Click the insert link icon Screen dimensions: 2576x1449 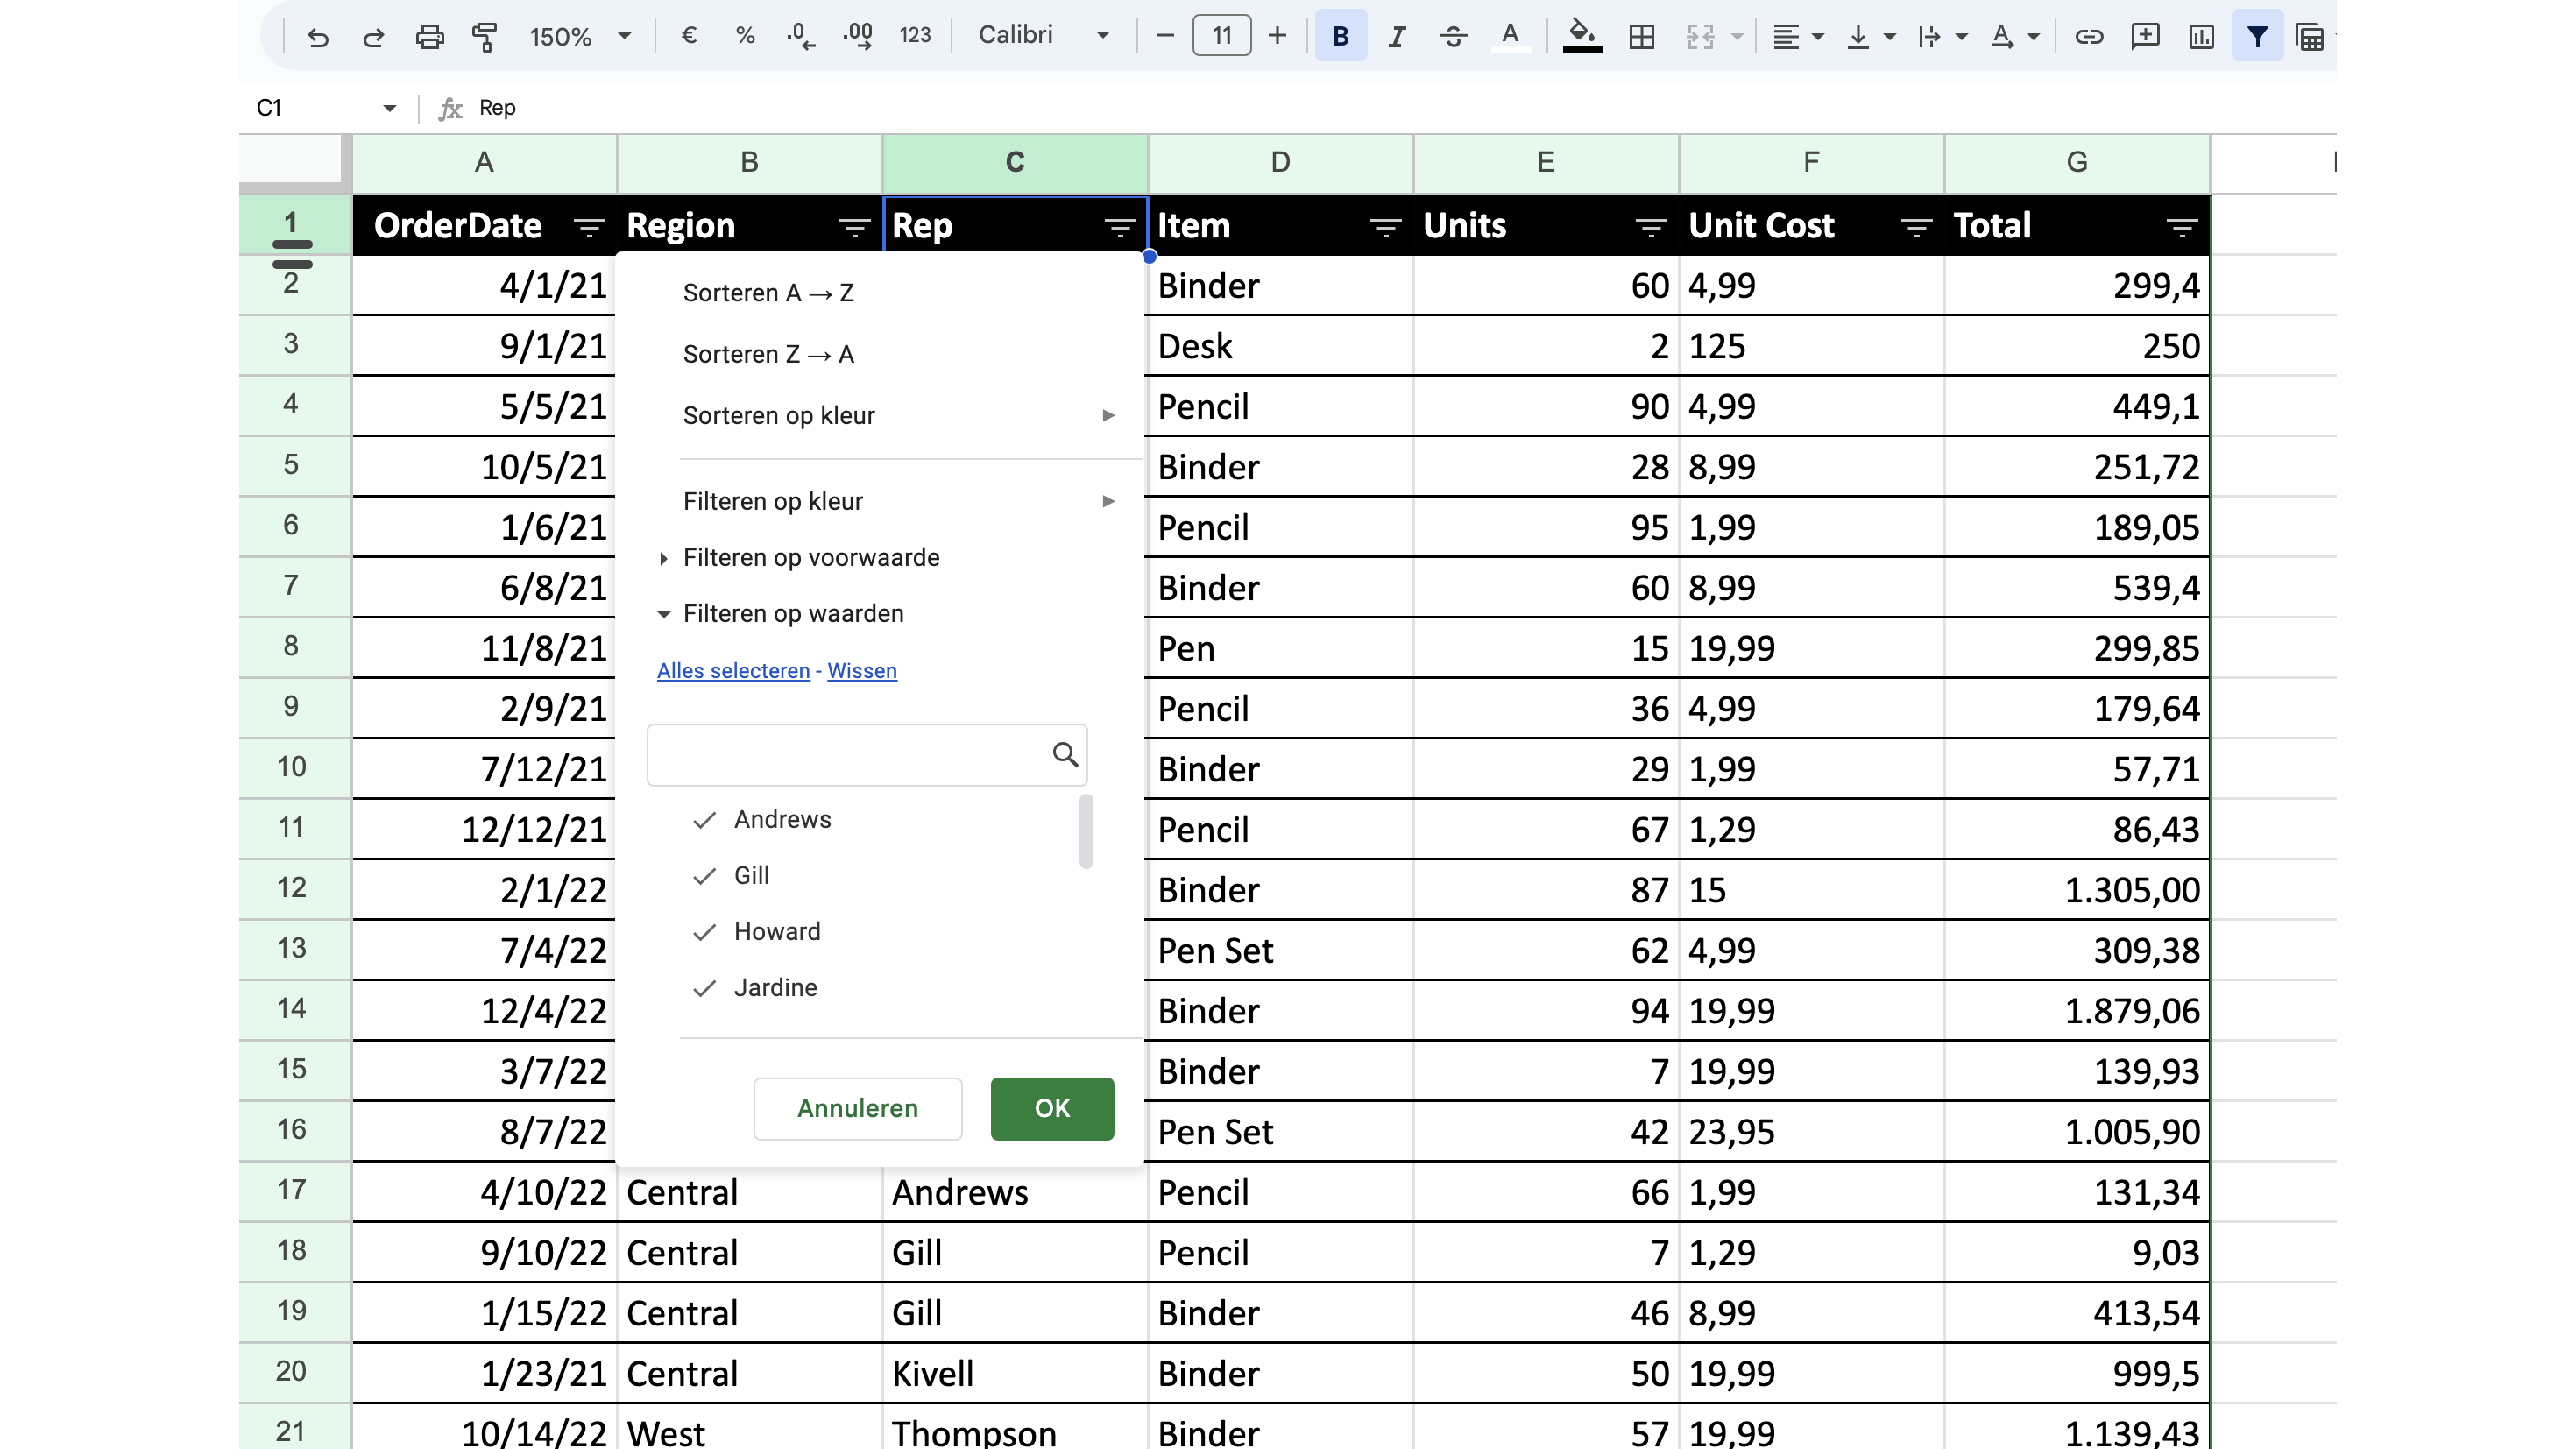pos(2088,37)
